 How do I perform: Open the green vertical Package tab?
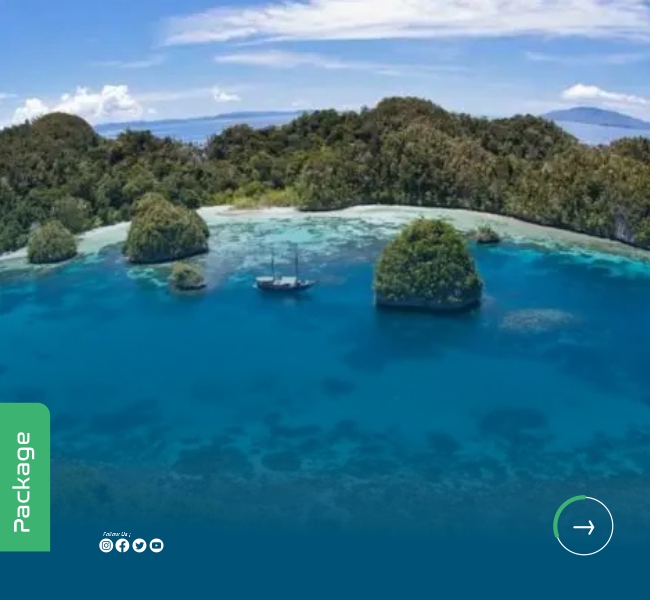tap(25, 477)
